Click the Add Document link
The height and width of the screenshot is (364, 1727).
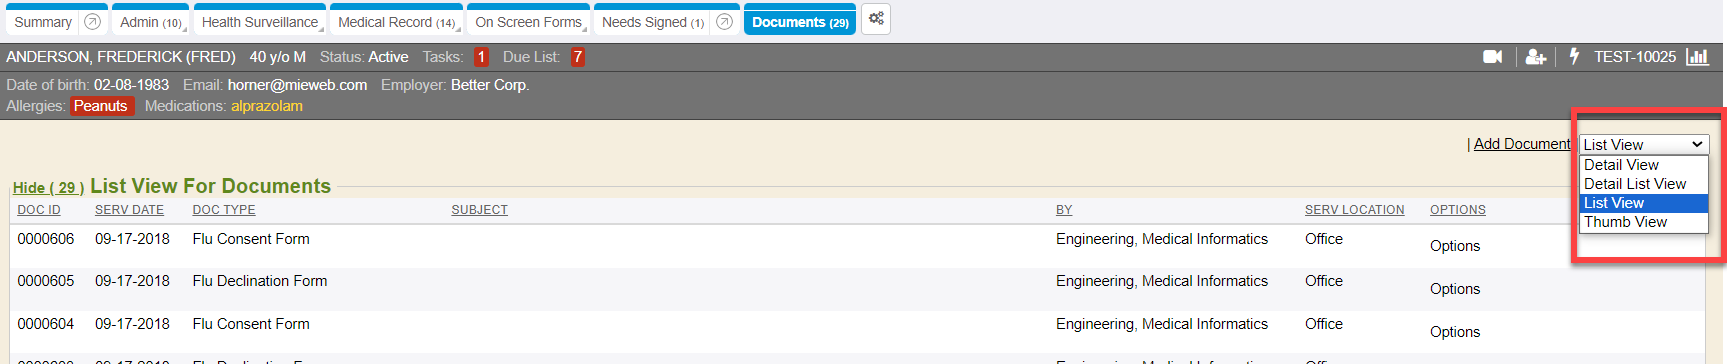[x=1522, y=144]
